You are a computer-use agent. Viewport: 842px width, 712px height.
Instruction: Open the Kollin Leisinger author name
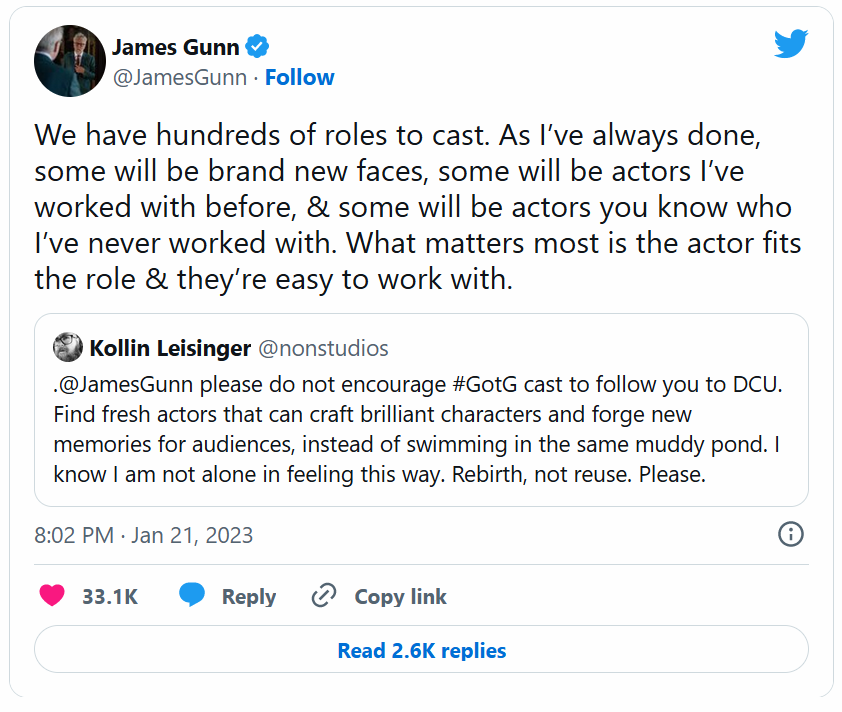169,348
